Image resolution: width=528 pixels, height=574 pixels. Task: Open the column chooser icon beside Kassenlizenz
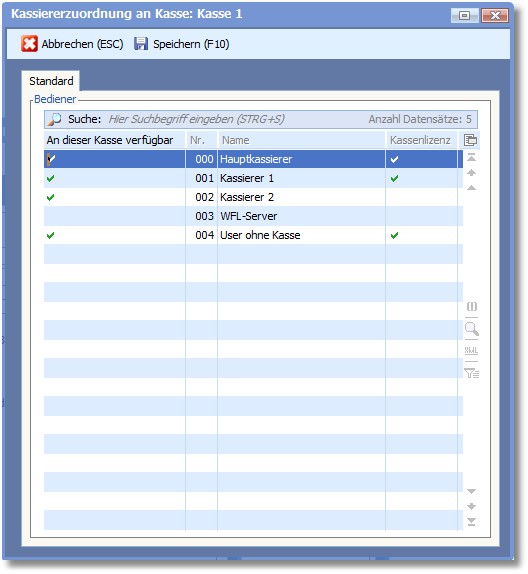coord(470,140)
